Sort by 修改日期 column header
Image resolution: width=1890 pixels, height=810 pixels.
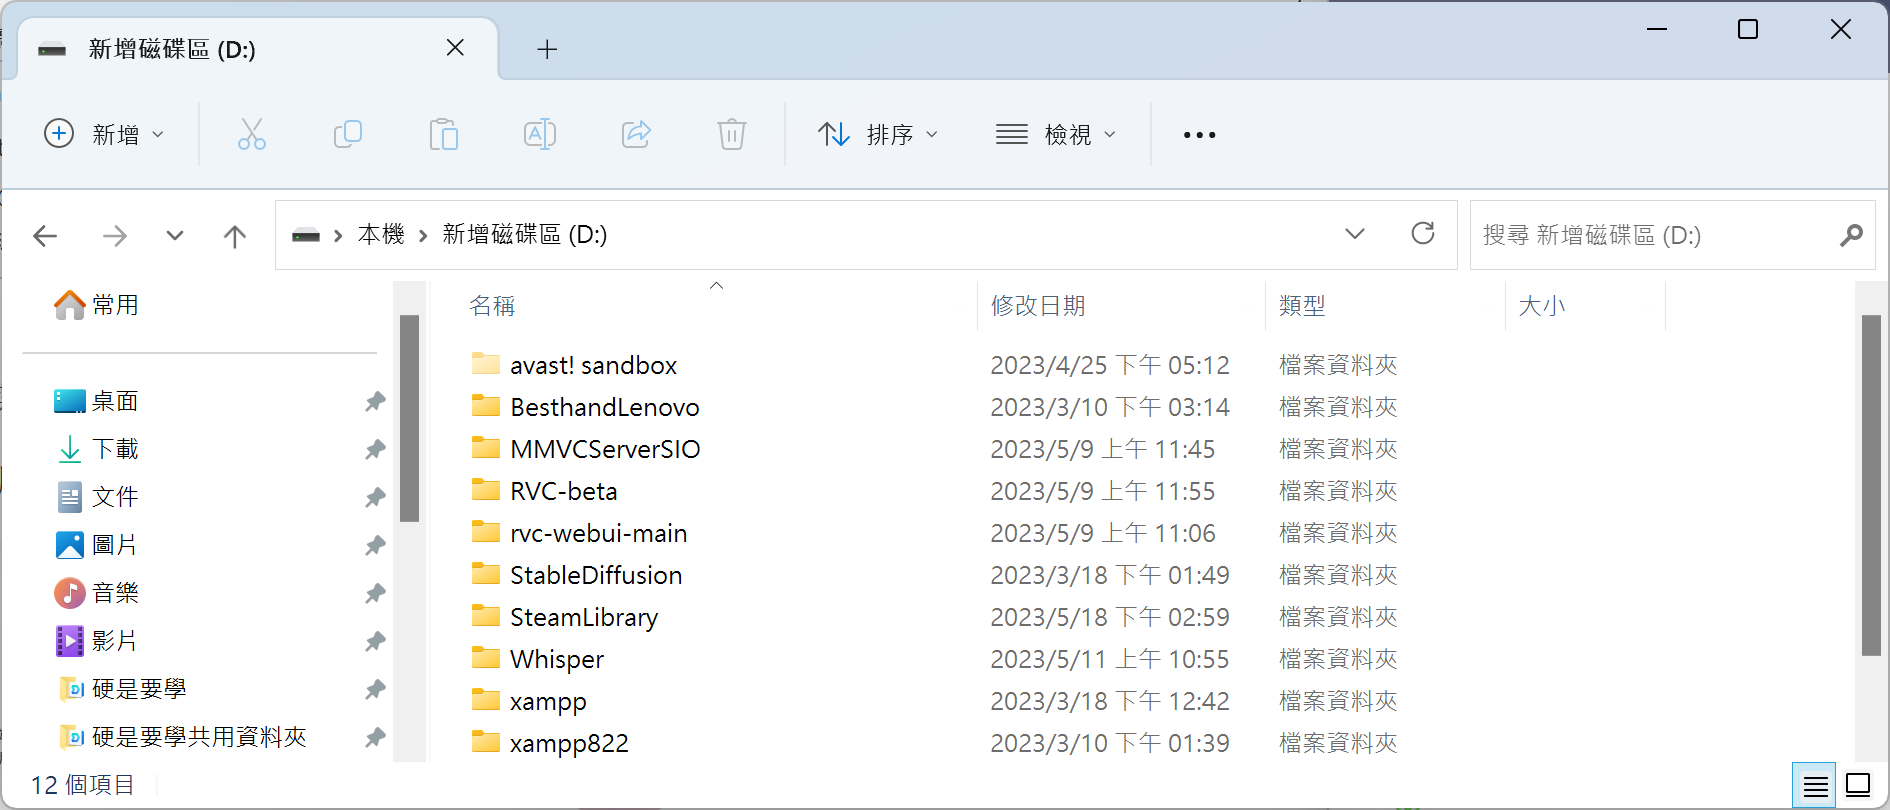tap(1038, 306)
